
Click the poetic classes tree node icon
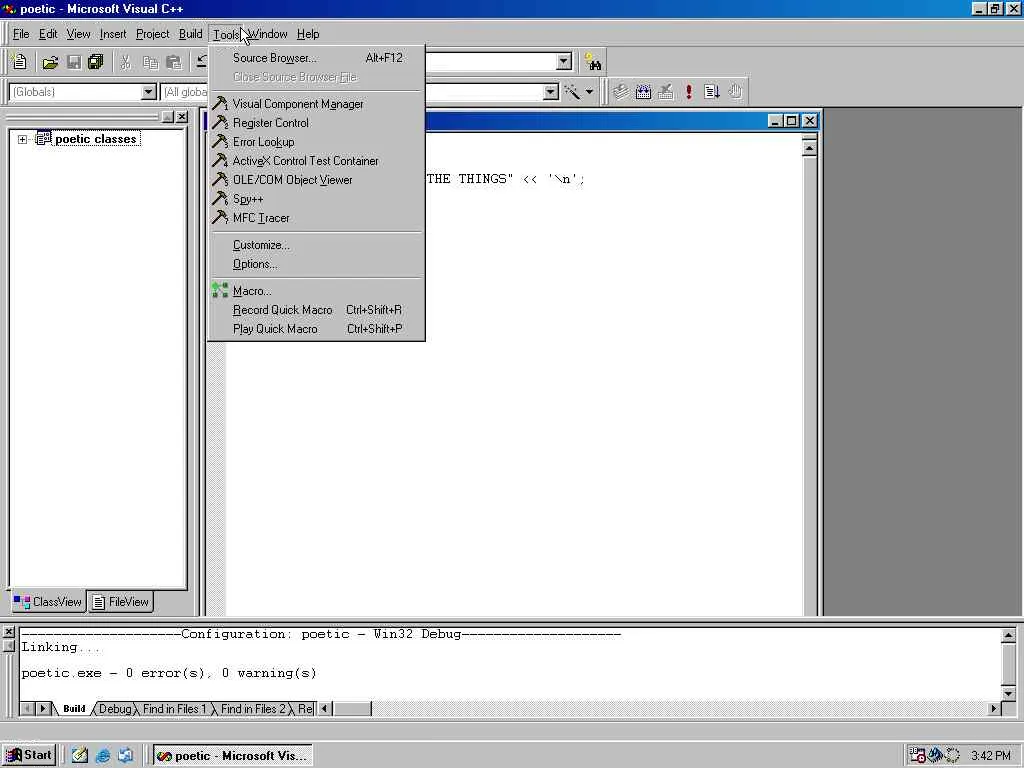(43, 138)
